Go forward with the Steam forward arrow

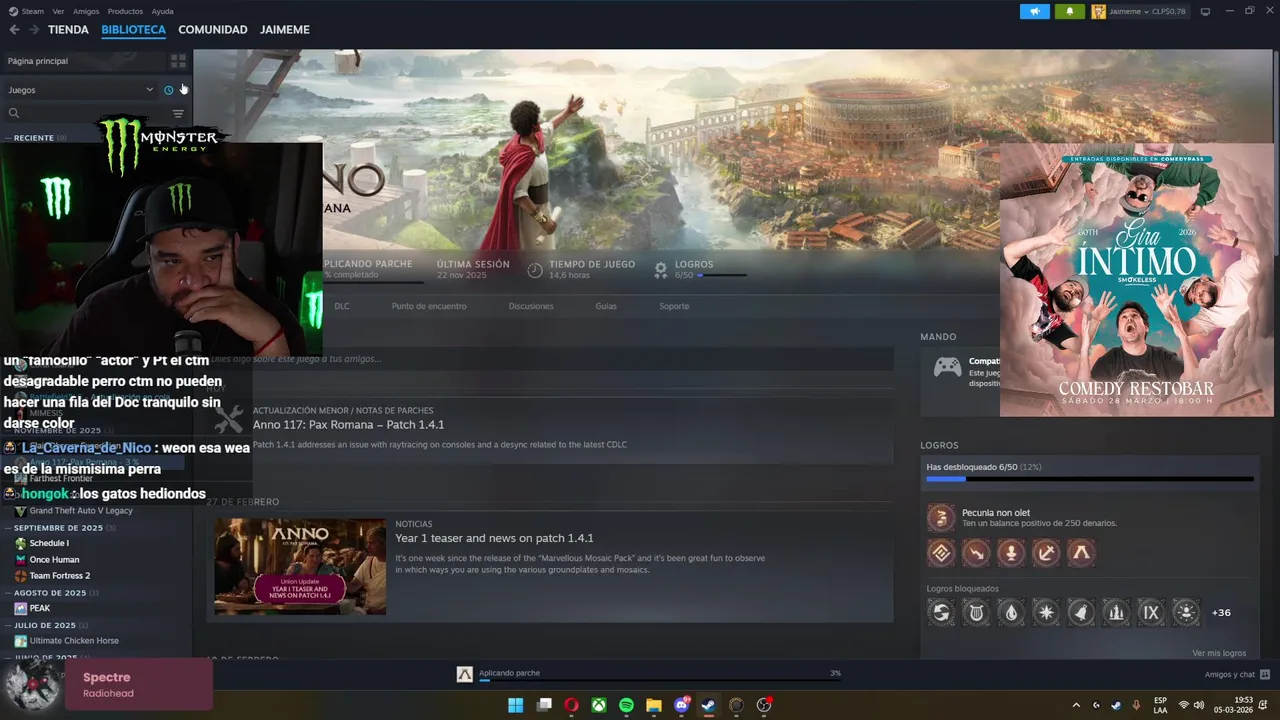[x=34, y=30]
